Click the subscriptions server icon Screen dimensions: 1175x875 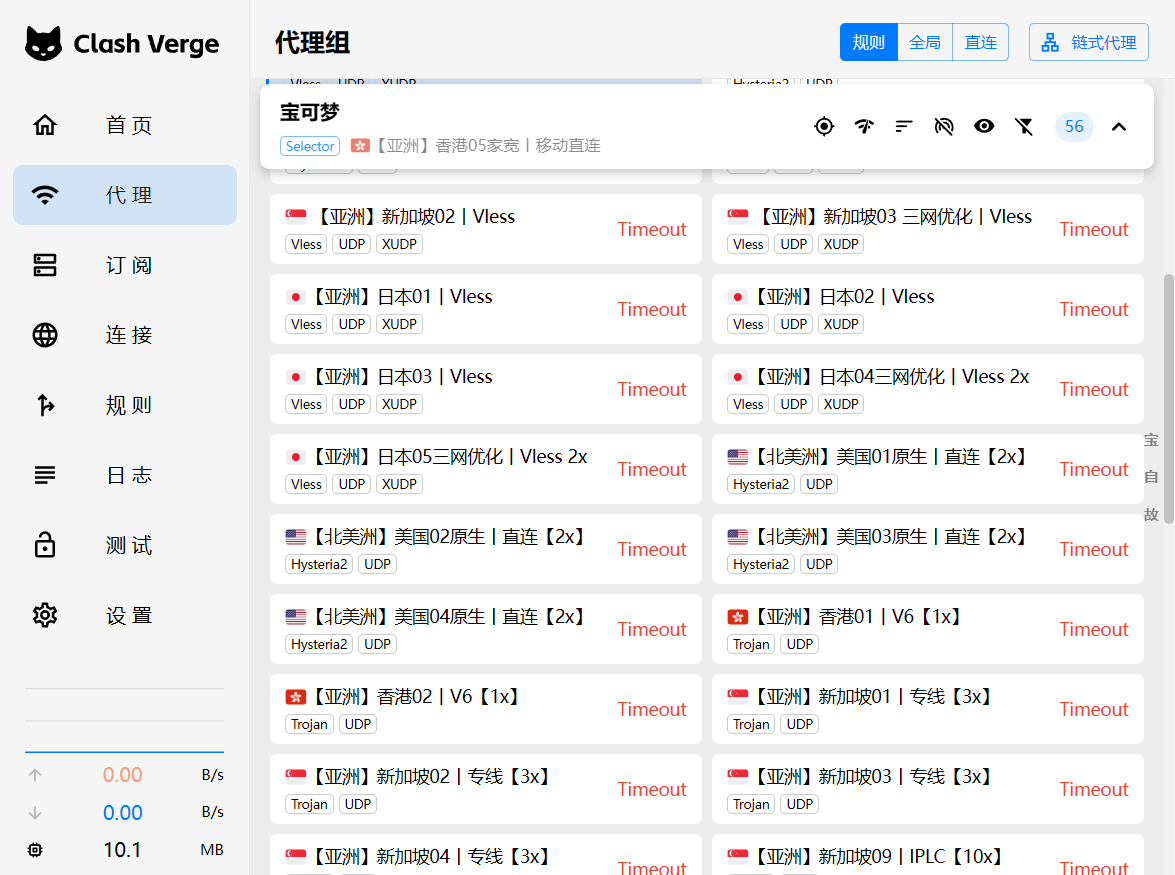[x=45, y=265]
